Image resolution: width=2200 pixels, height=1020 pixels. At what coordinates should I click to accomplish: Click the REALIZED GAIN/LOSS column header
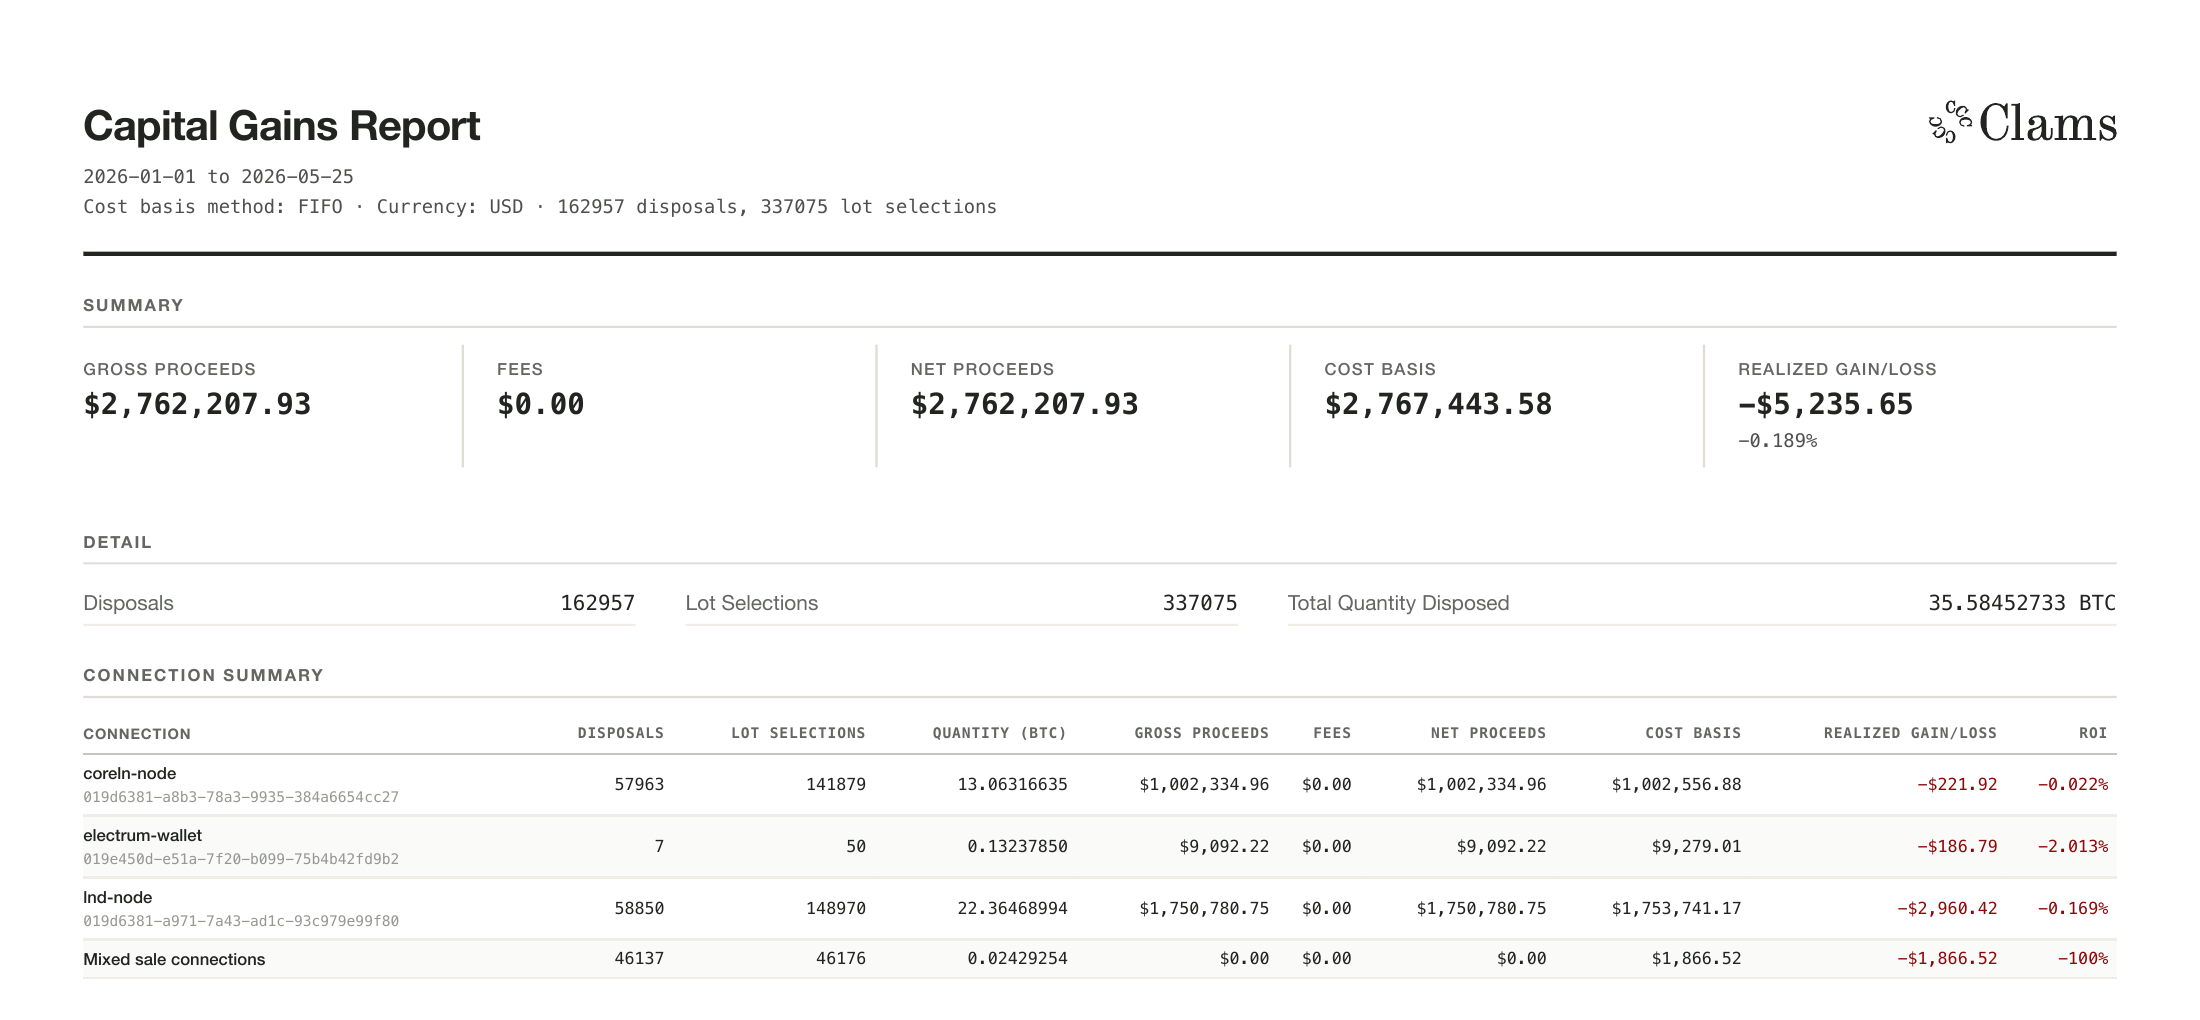1910,733
